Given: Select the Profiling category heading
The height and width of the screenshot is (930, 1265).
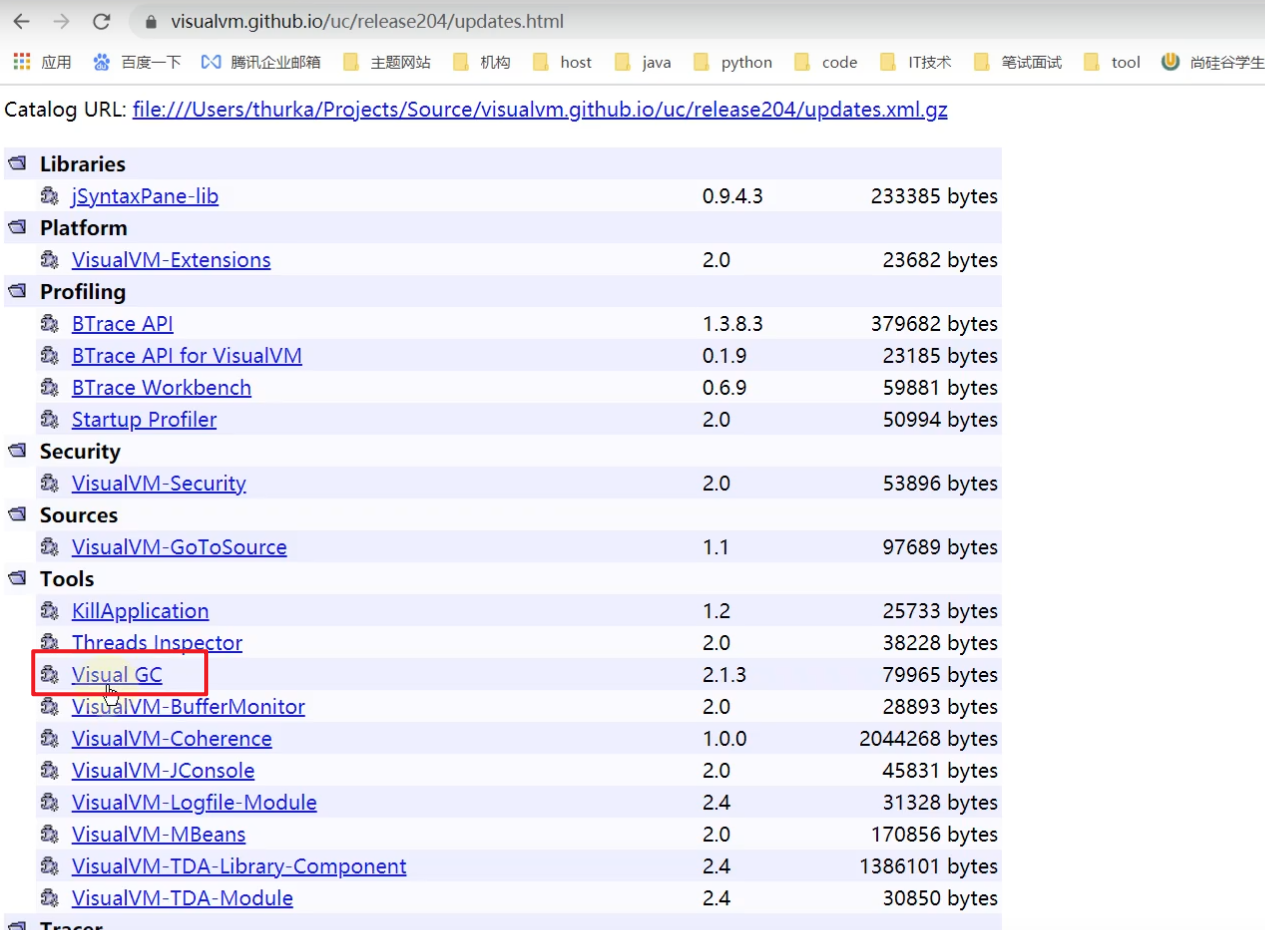Looking at the screenshot, I should tap(83, 292).
